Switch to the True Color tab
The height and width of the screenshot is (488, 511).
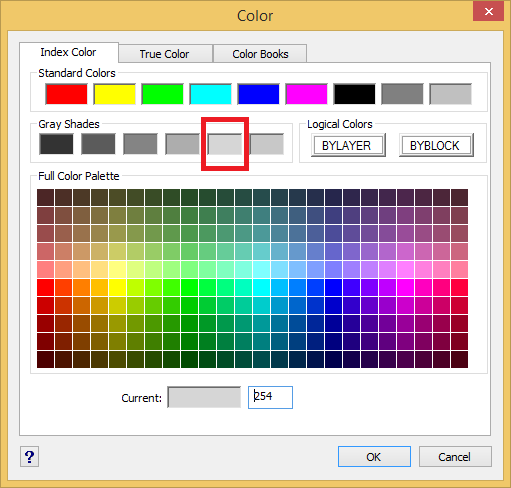coord(165,54)
